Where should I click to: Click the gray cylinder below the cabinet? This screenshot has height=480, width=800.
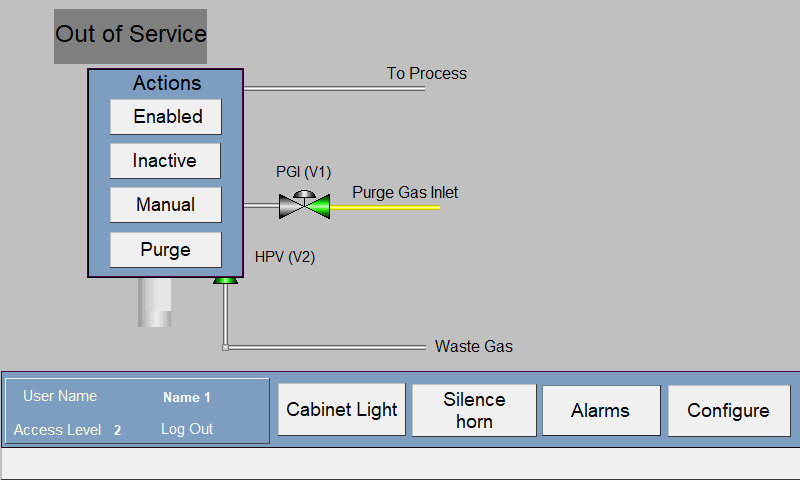click(x=155, y=302)
